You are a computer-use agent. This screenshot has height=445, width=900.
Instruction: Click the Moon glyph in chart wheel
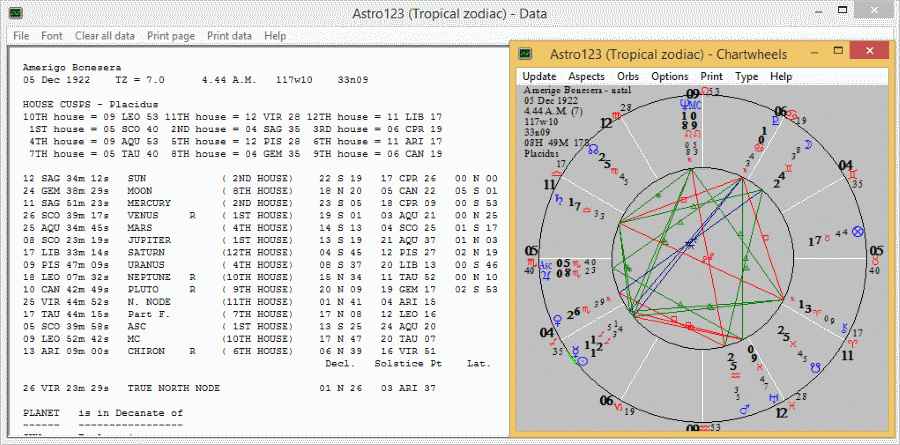(x=809, y=145)
